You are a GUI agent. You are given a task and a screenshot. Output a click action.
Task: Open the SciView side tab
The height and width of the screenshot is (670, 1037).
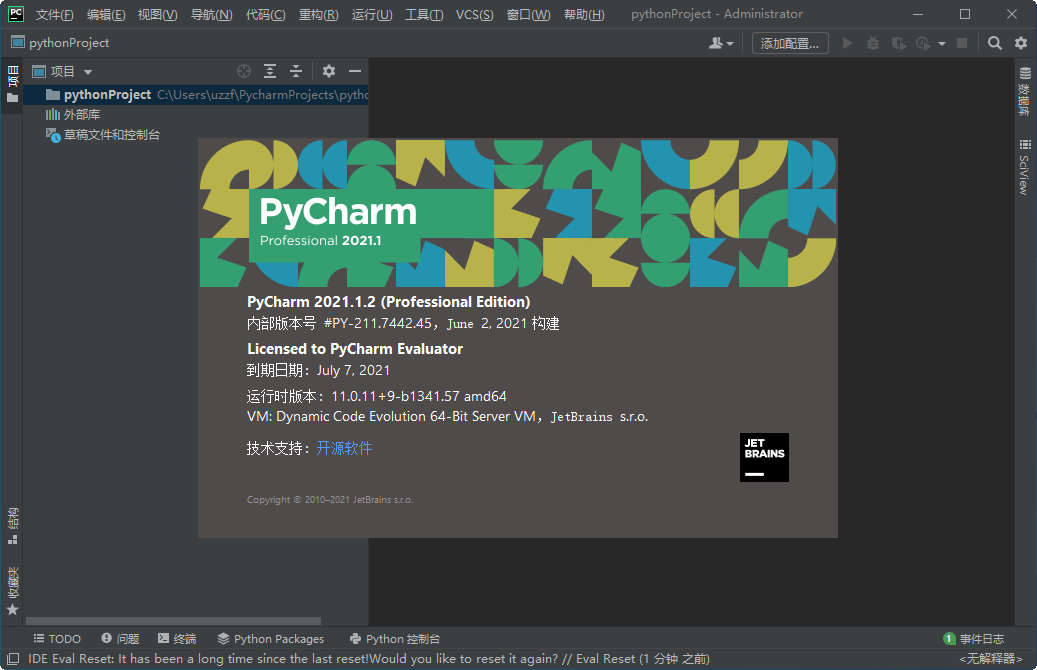coord(1024,167)
